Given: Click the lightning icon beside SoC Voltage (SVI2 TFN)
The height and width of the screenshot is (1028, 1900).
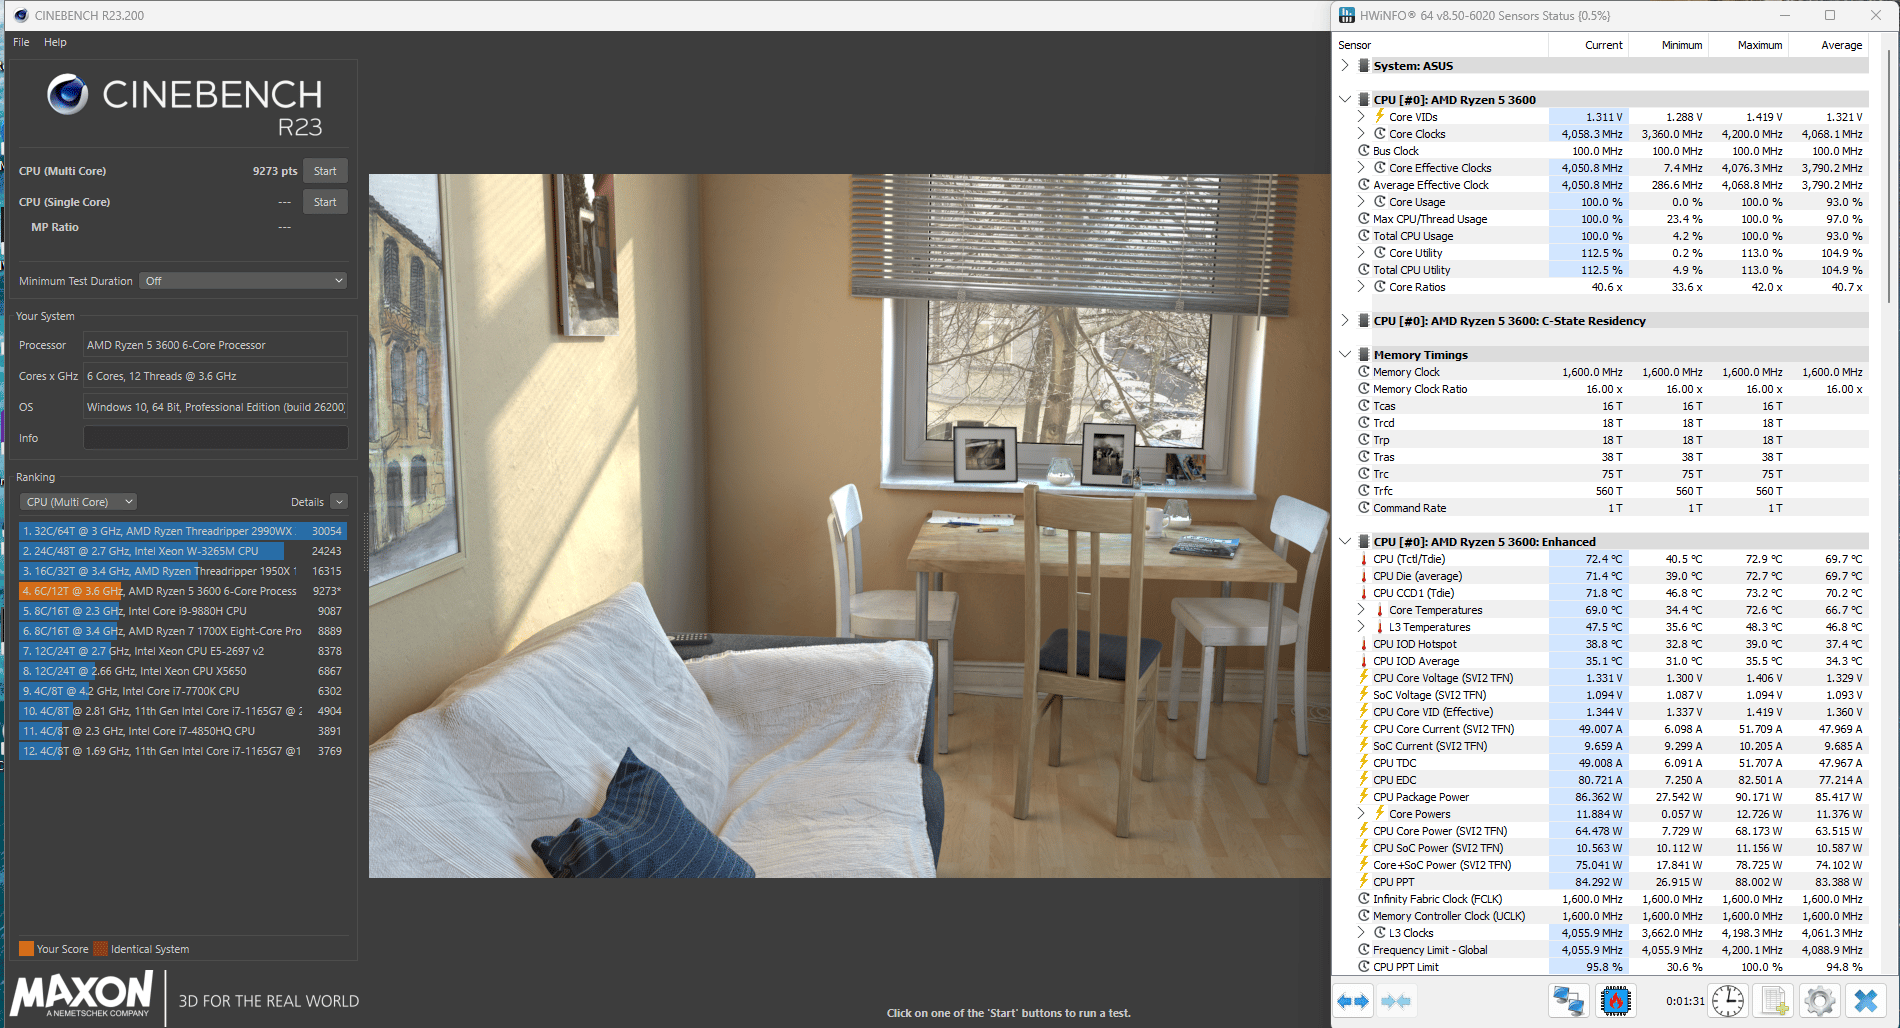Looking at the screenshot, I should (1364, 695).
